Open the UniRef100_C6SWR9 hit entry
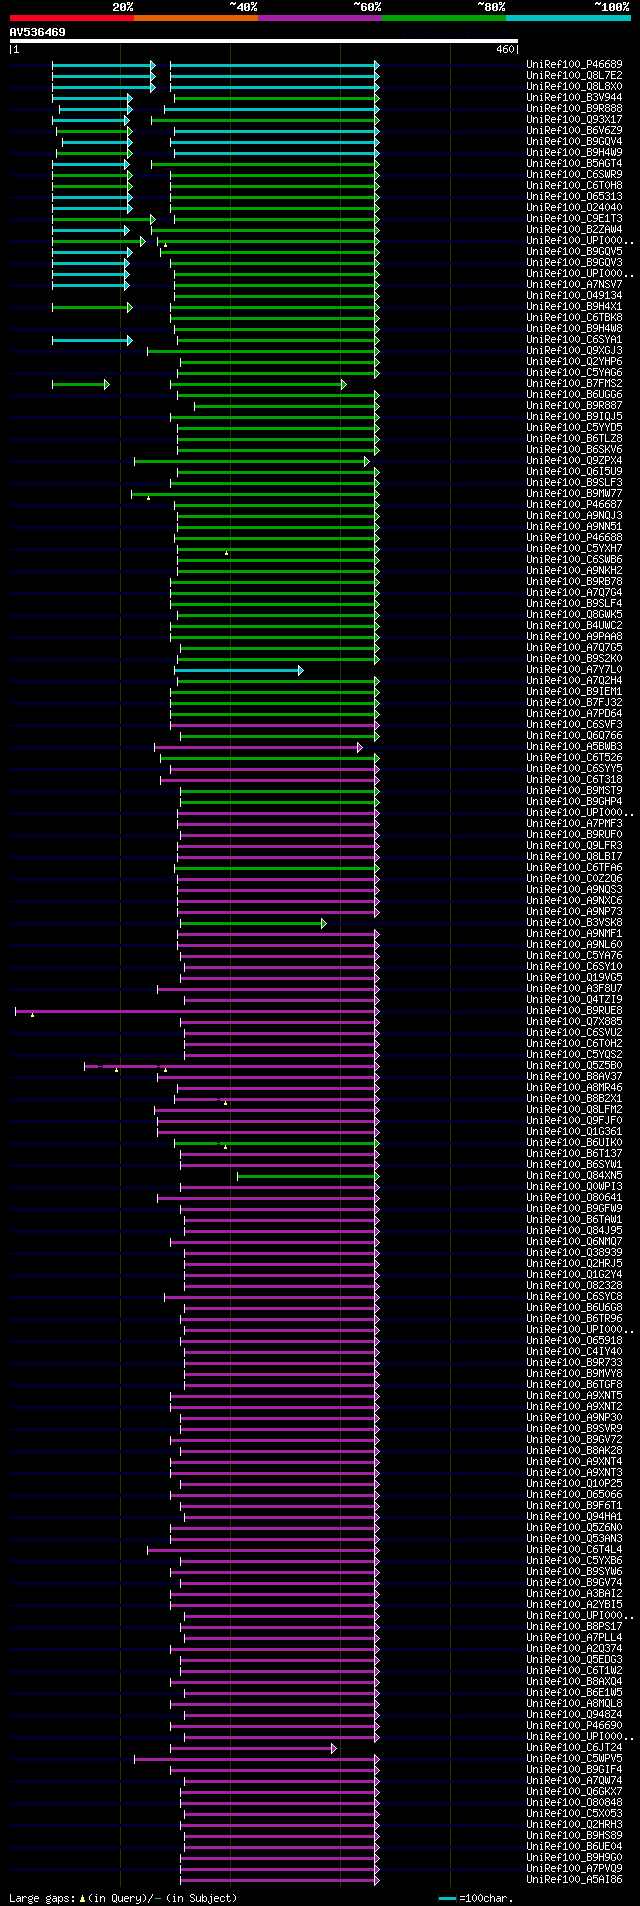 click(574, 175)
